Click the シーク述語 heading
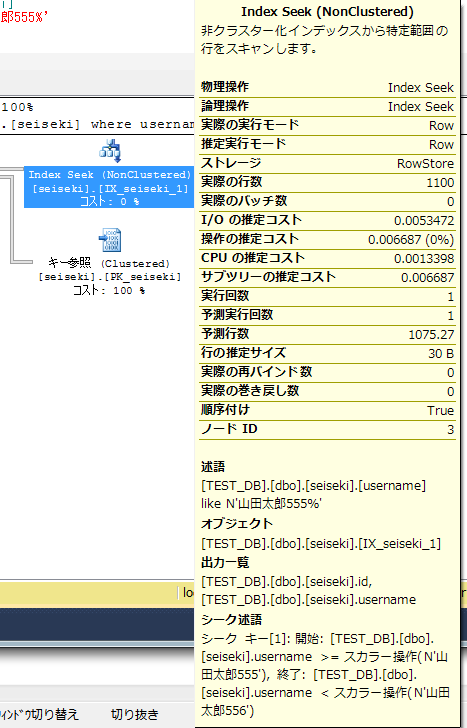This screenshot has width=467, height=728. (231, 620)
